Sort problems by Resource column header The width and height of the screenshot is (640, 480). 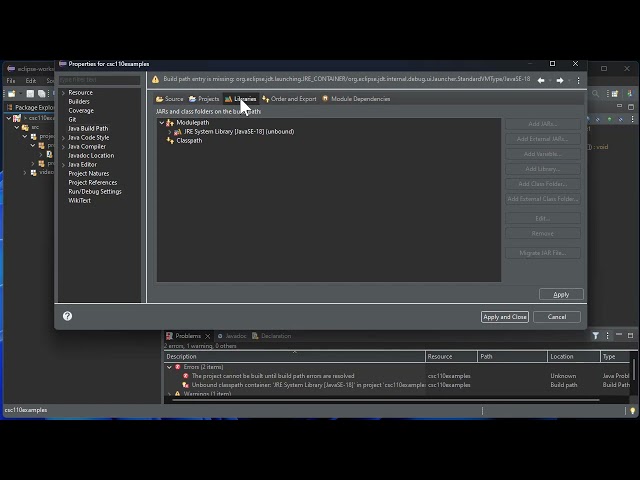pos(451,356)
